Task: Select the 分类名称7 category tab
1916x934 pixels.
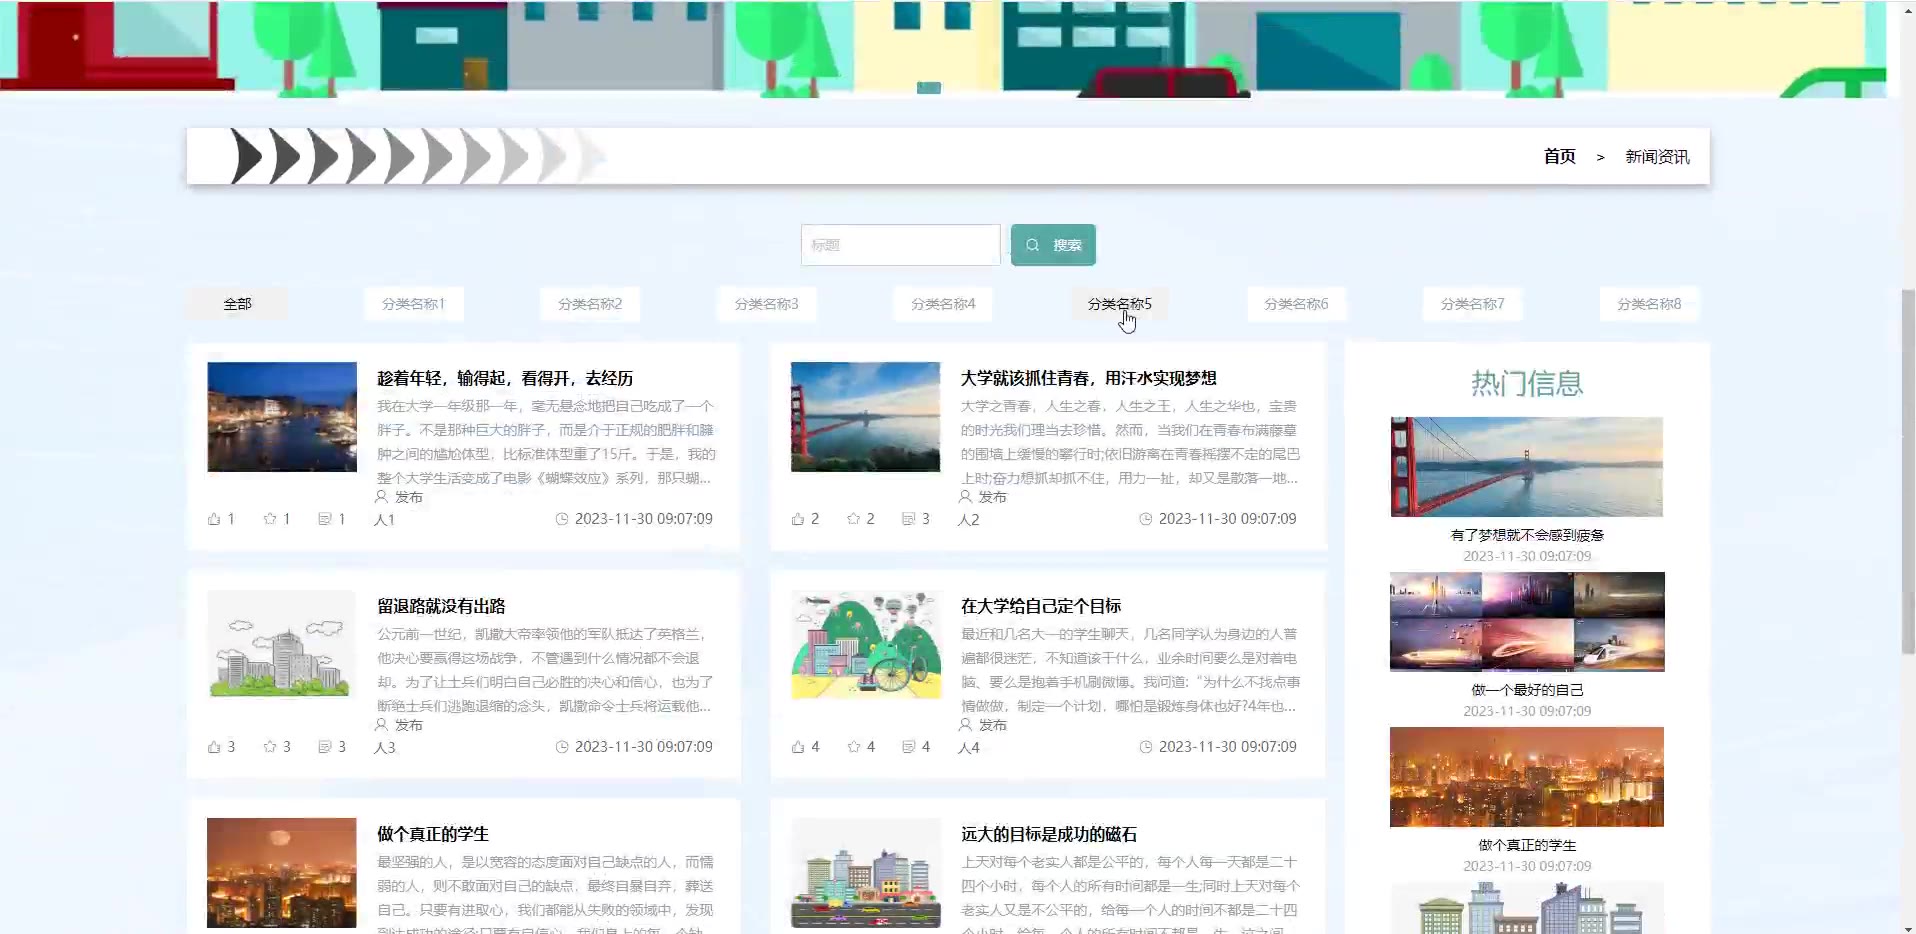Action: pos(1472,304)
